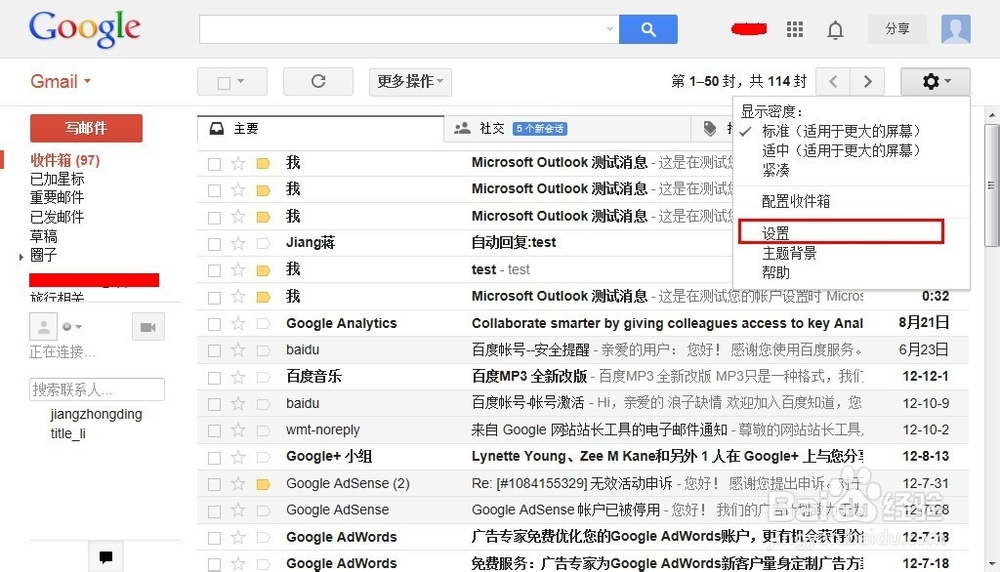Open the 已加星标 folder
1000x572 pixels.
click(57, 179)
